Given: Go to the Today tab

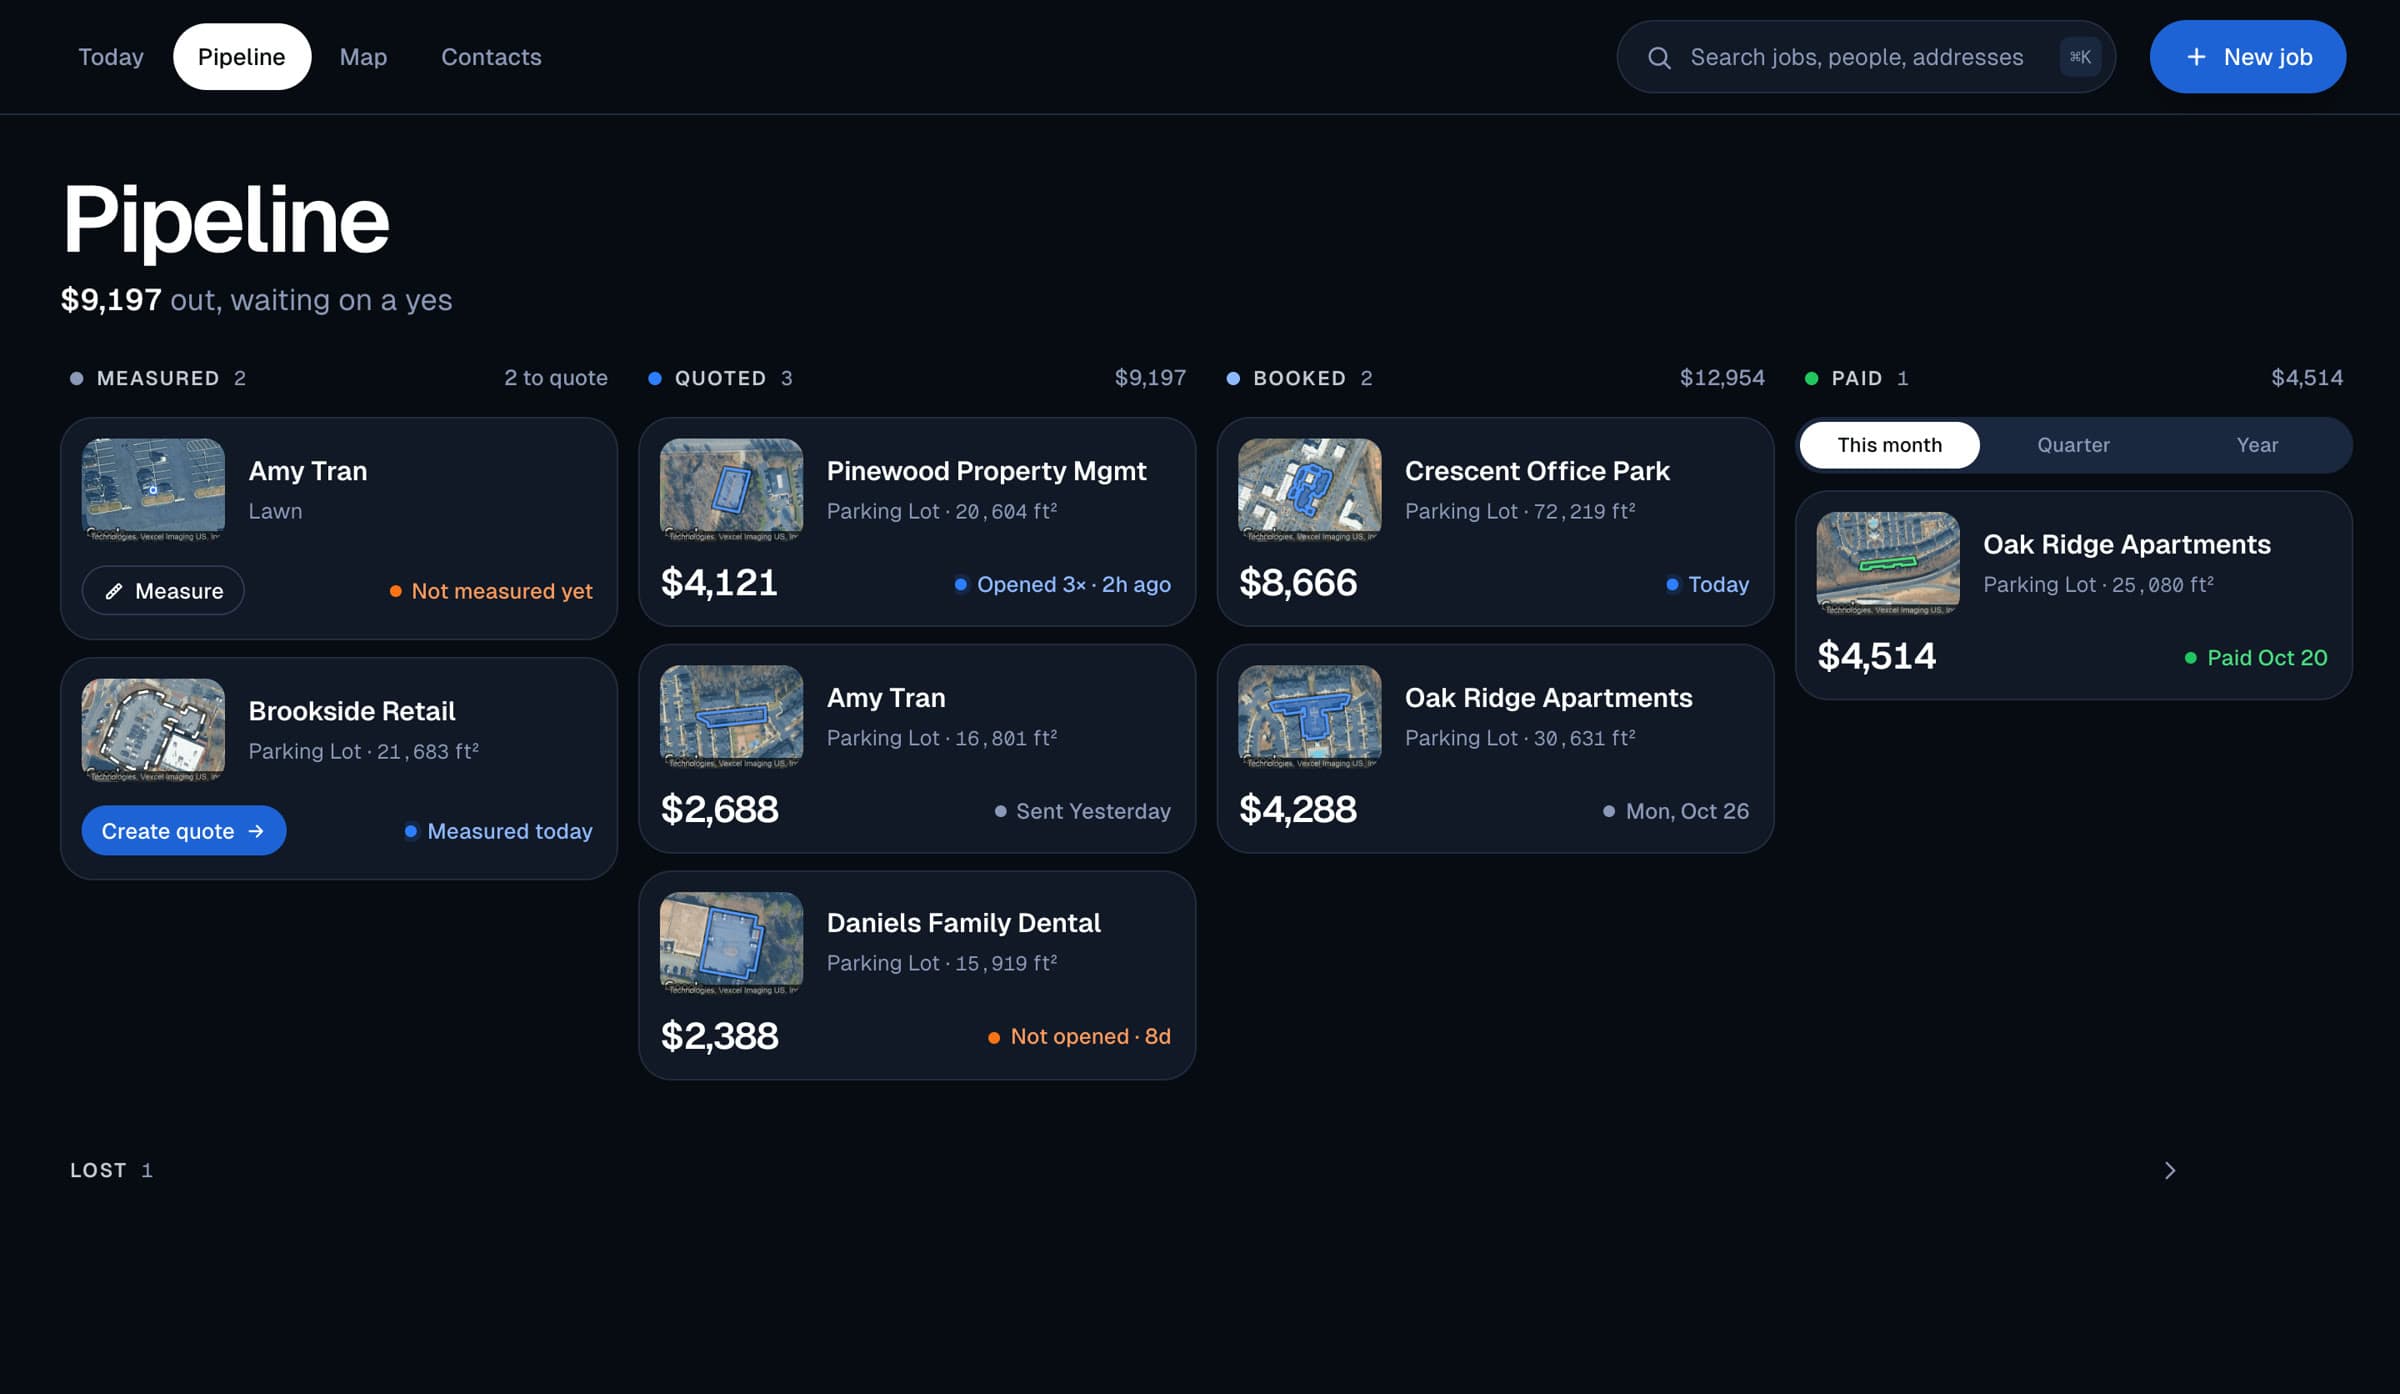Looking at the screenshot, I should [111, 57].
